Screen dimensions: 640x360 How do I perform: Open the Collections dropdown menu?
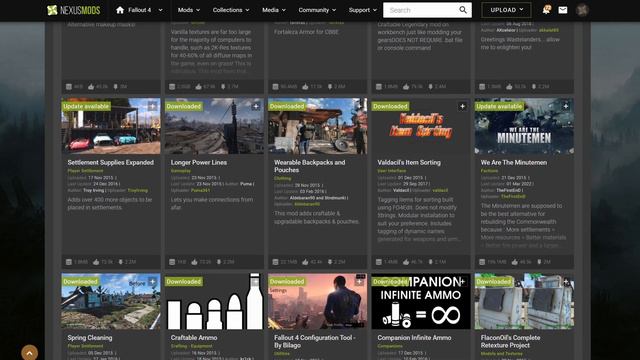click(x=231, y=10)
